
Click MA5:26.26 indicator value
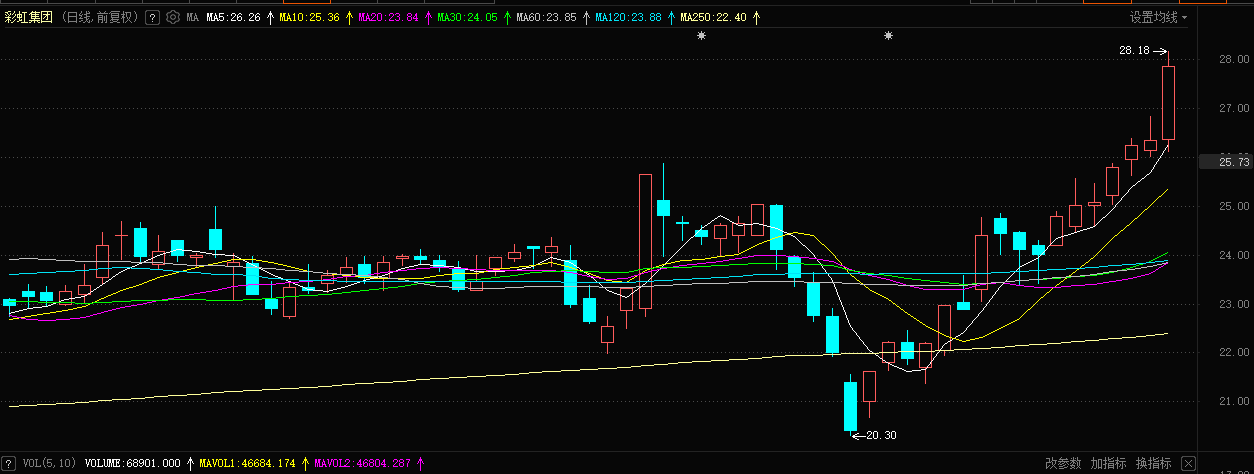point(233,17)
